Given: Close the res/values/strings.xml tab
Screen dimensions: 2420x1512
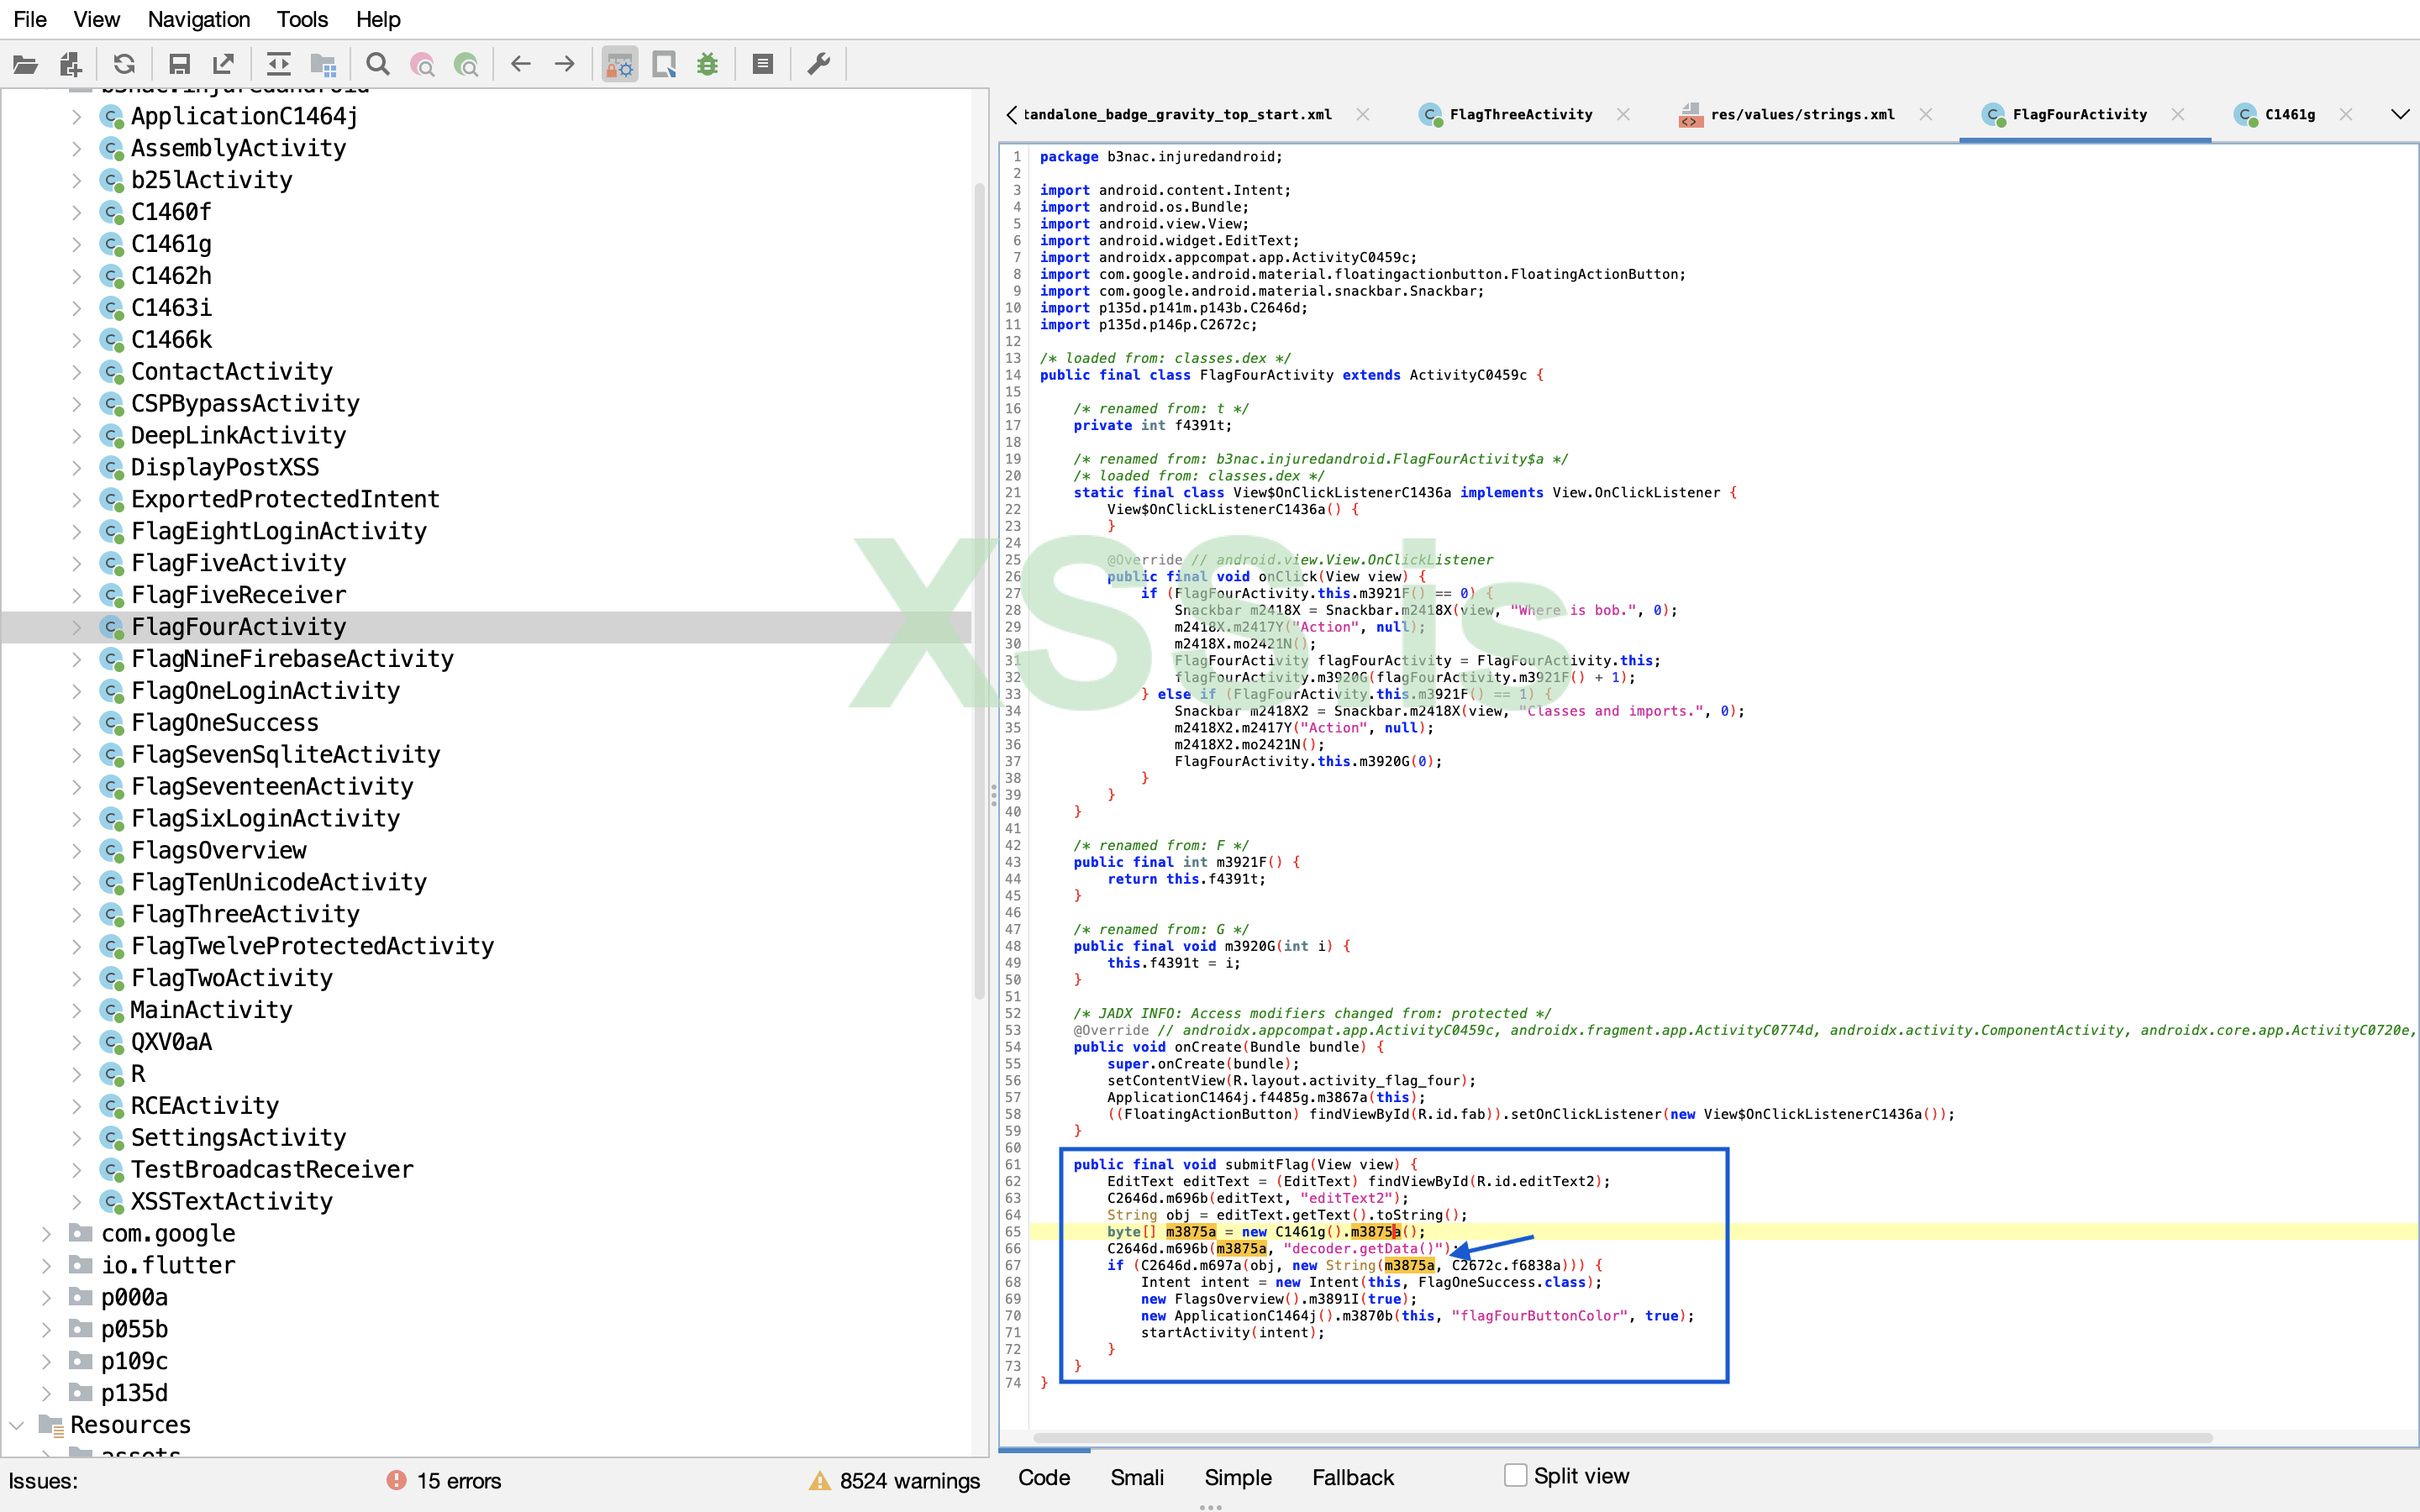Looking at the screenshot, I should (1925, 114).
